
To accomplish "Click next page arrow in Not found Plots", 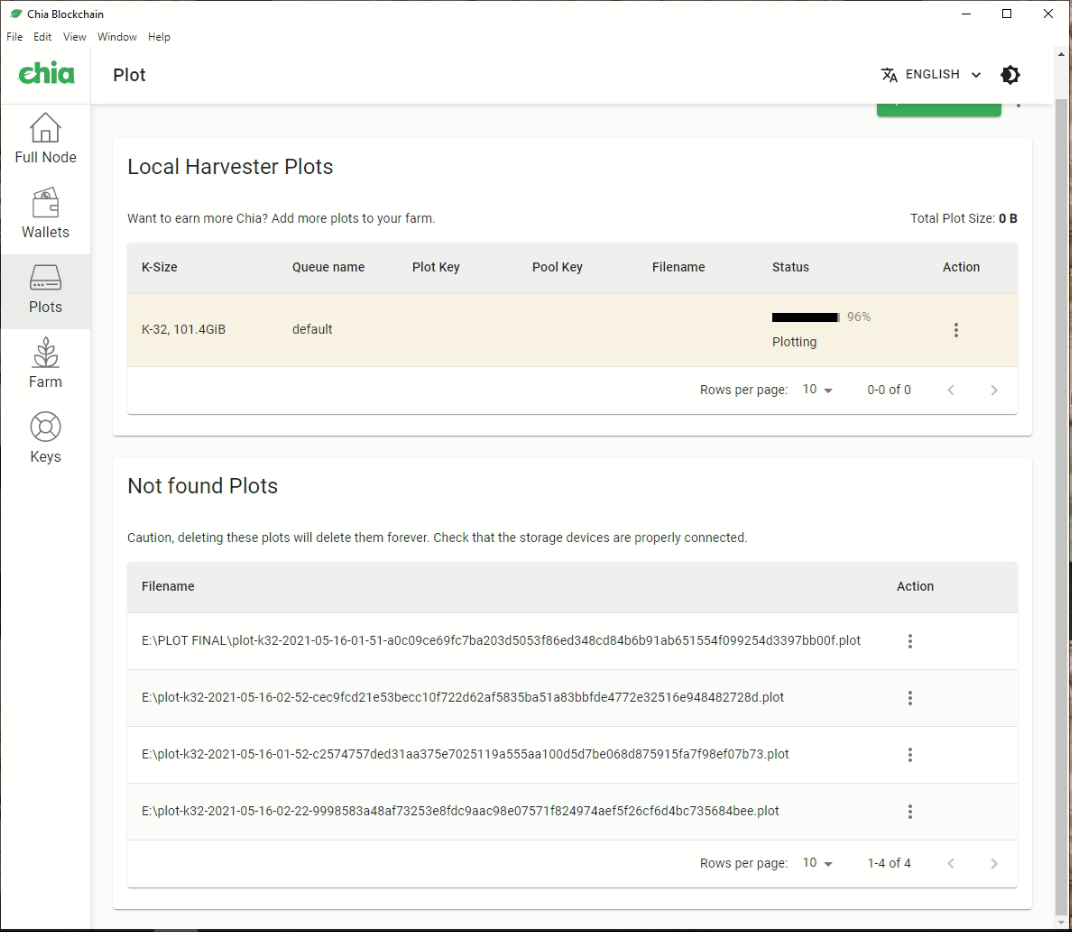I will click(994, 863).
